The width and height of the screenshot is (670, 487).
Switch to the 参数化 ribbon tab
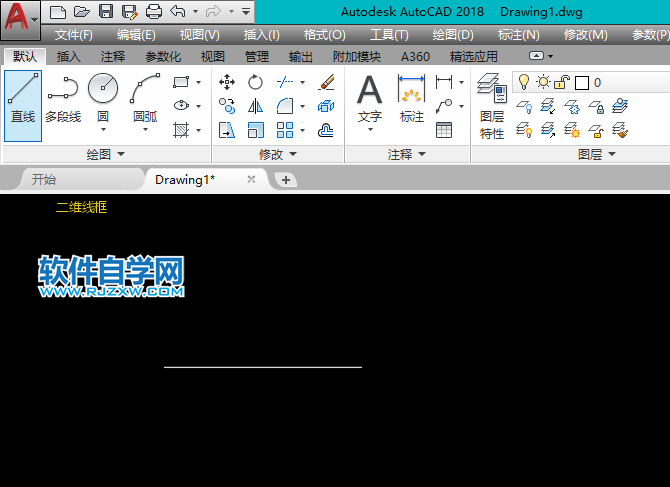(163, 56)
